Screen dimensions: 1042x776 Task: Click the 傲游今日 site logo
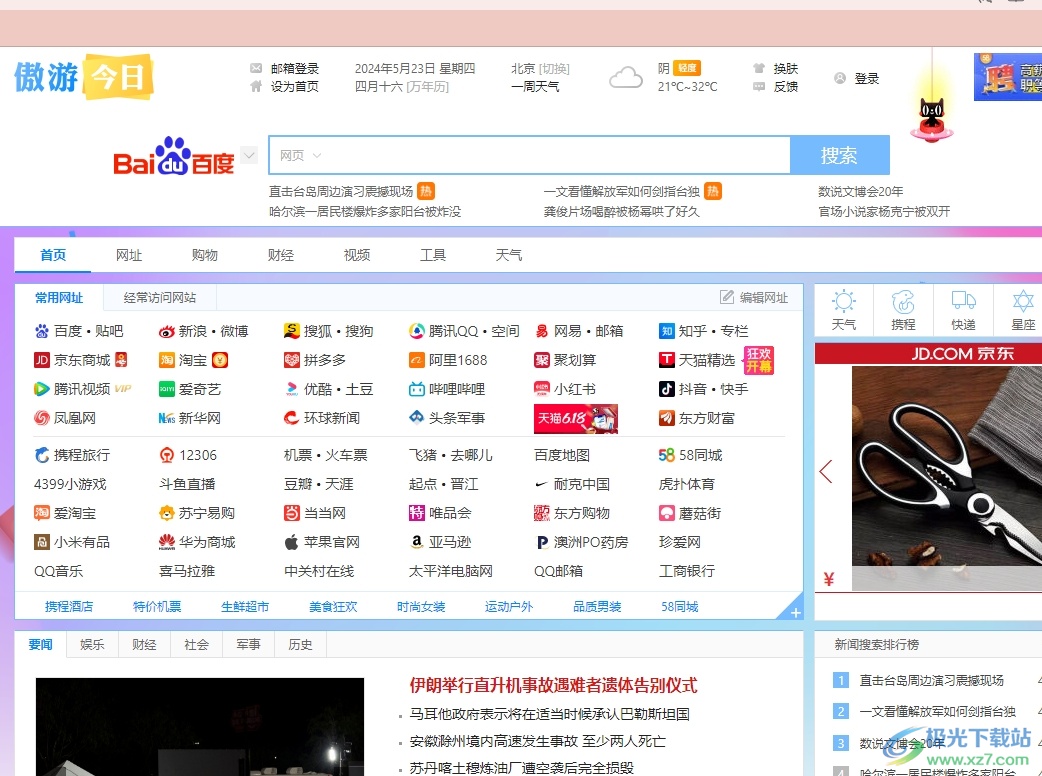tap(84, 77)
